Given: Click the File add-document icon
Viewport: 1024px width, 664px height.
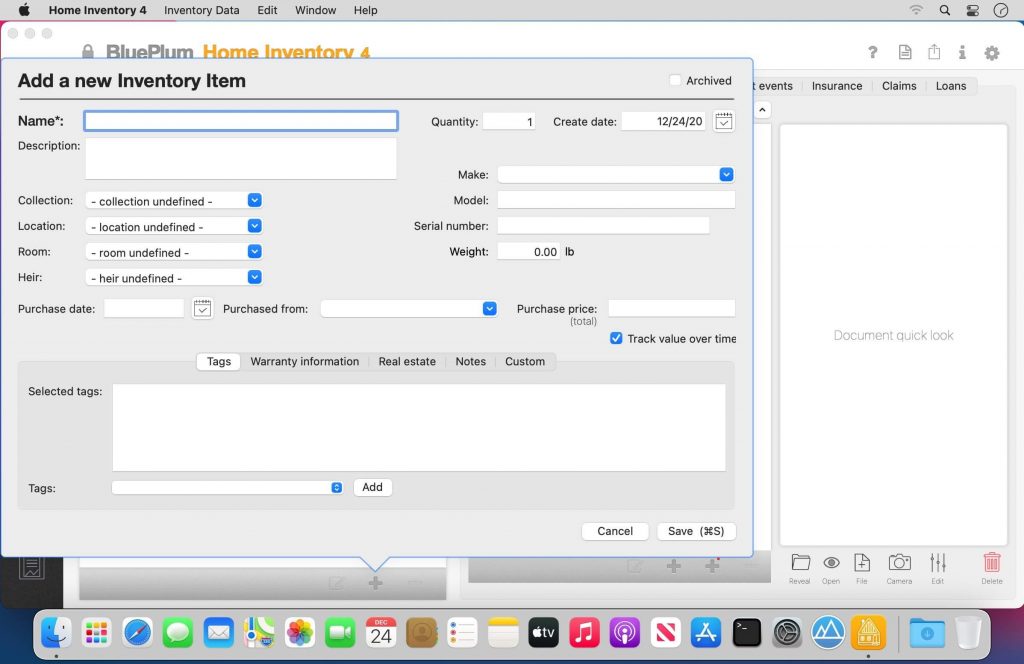Looking at the screenshot, I should tap(862, 563).
